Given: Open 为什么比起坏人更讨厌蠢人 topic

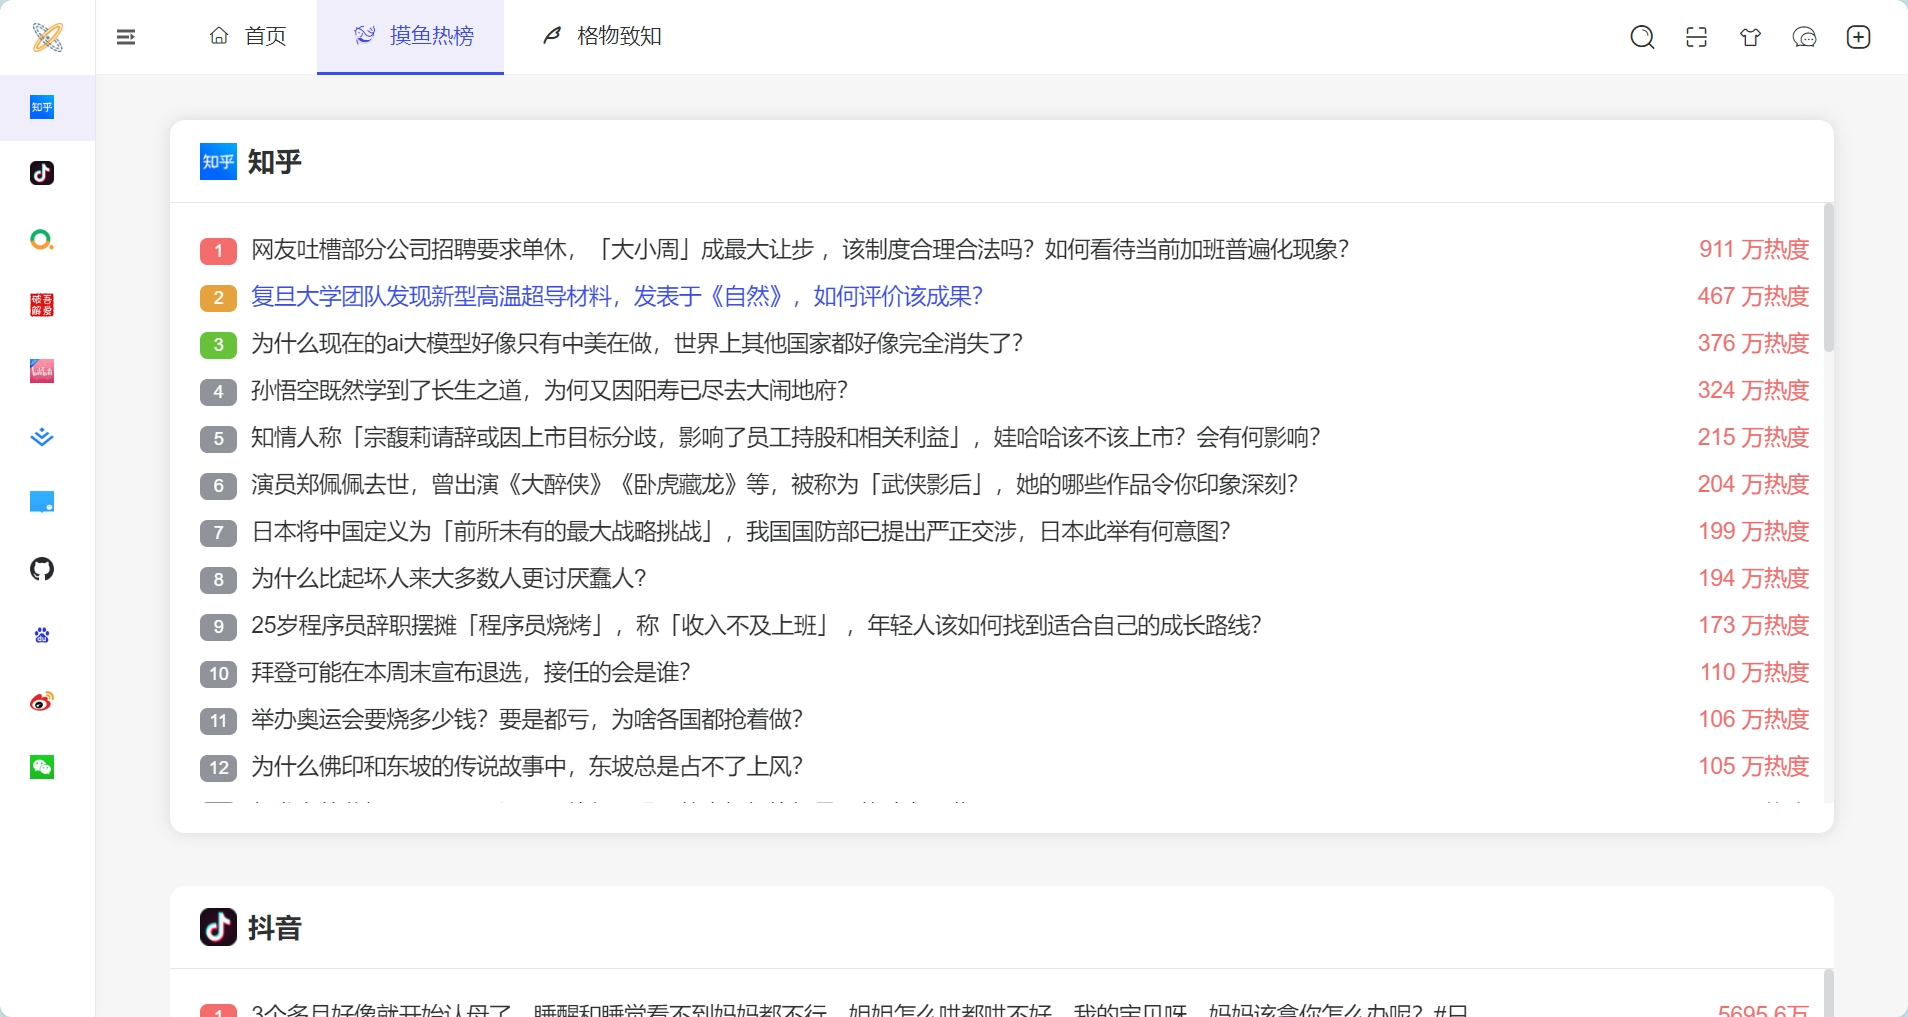Looking at the screenshot, I should [449, 578].
